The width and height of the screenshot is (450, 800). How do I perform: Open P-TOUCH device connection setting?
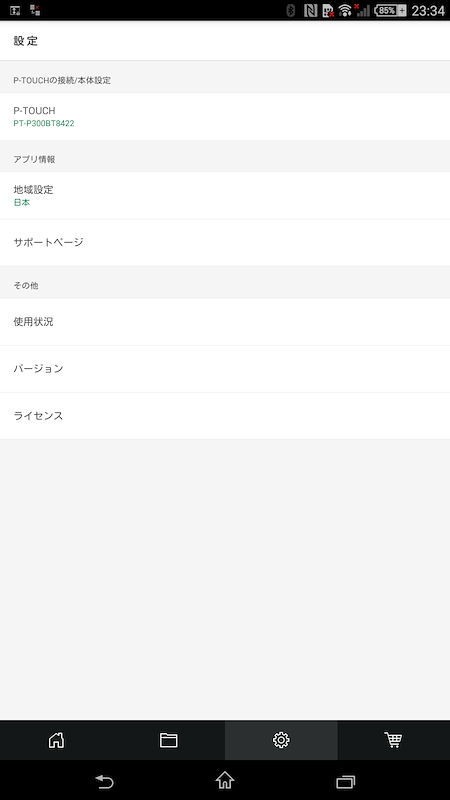[225, 116]
